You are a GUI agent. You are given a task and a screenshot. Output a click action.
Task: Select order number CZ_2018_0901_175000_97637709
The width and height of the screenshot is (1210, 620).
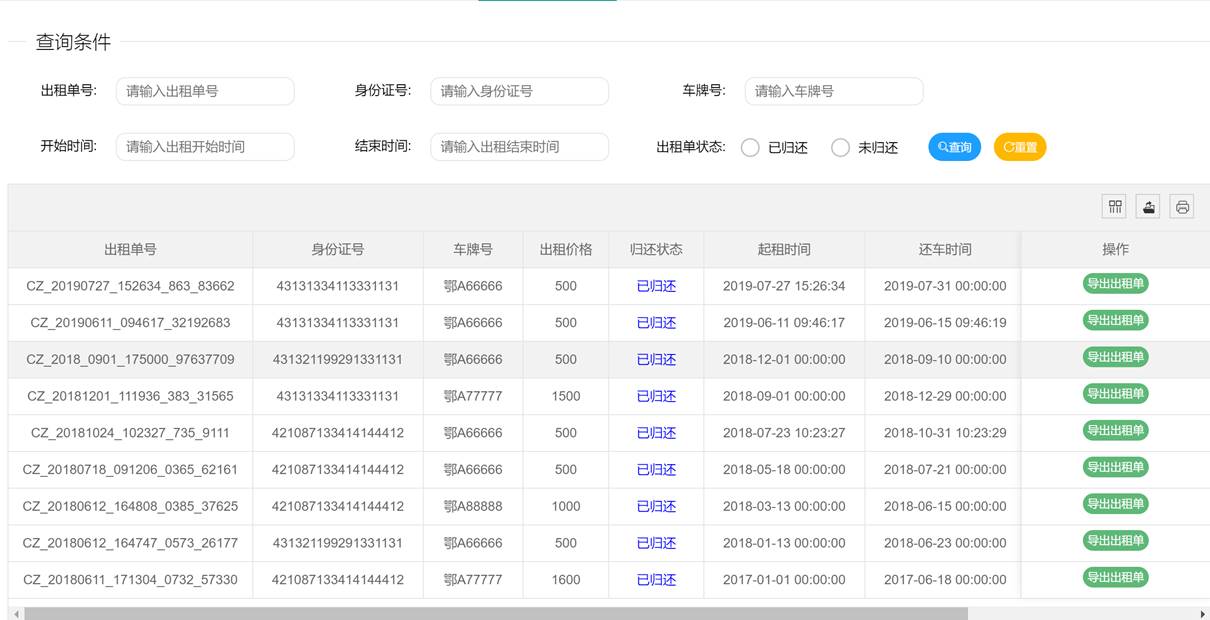130,359
